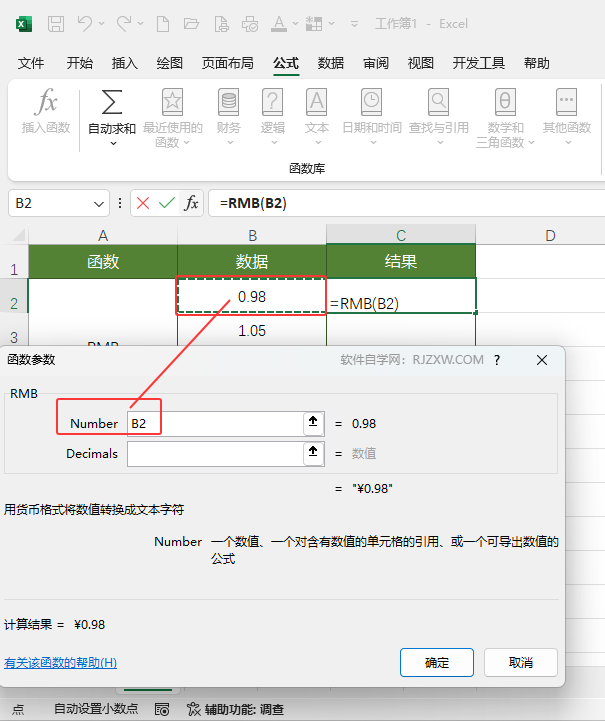Image resolution: width=605 pixels, height=721 pixels.
Task: Open the 查找与引用 functions library
Action: pos(439,117)
